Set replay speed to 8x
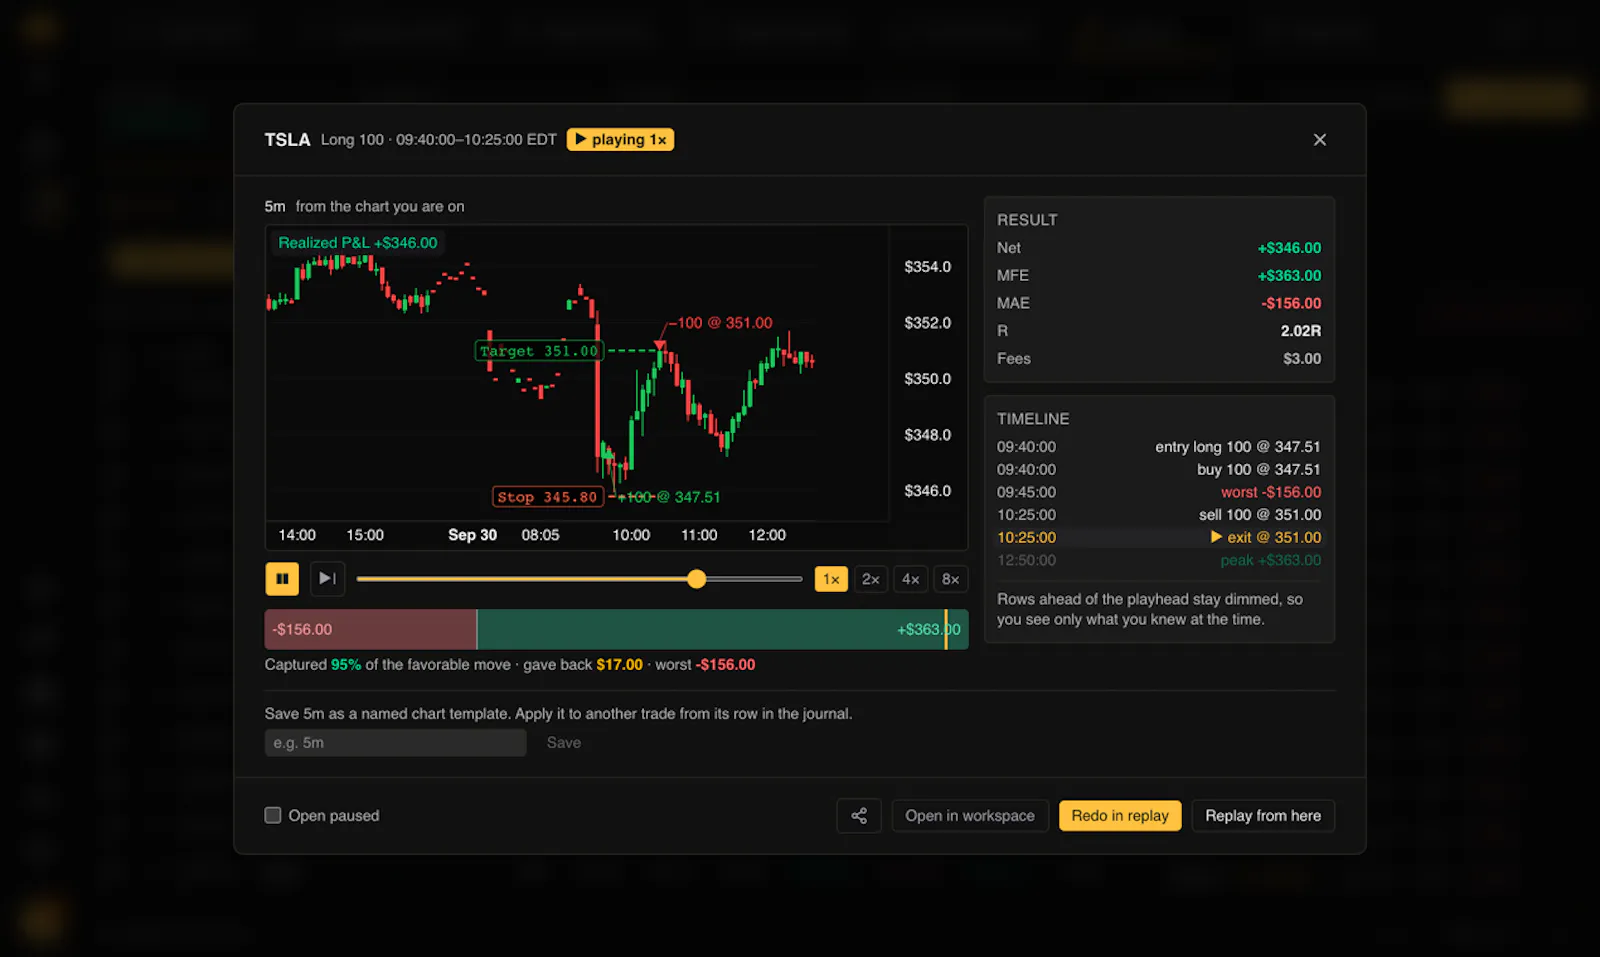 pyautogui.click(x=951, y=579)
